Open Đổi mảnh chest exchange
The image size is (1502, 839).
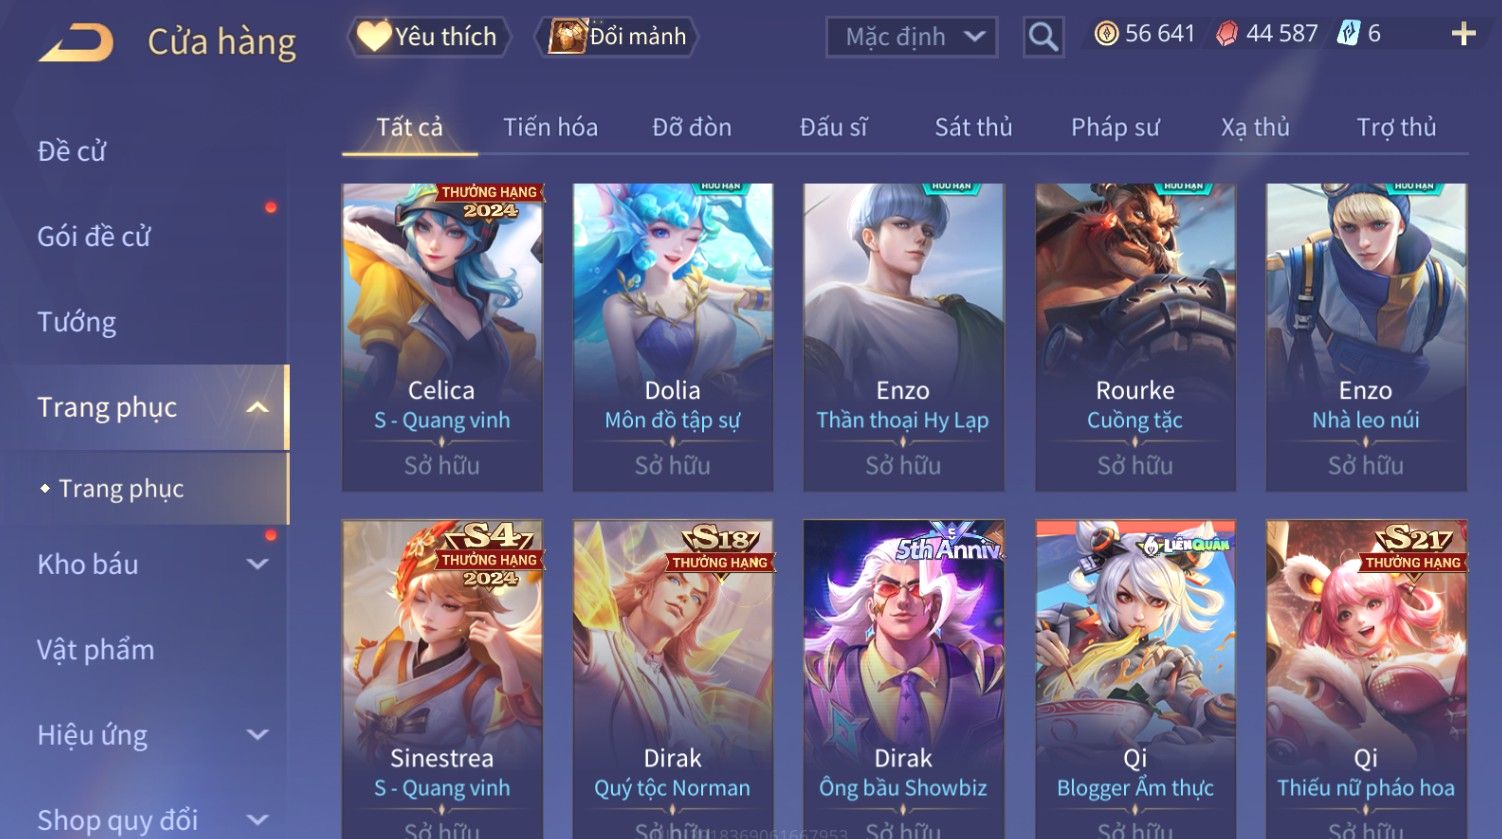click(x=617, y=37)
